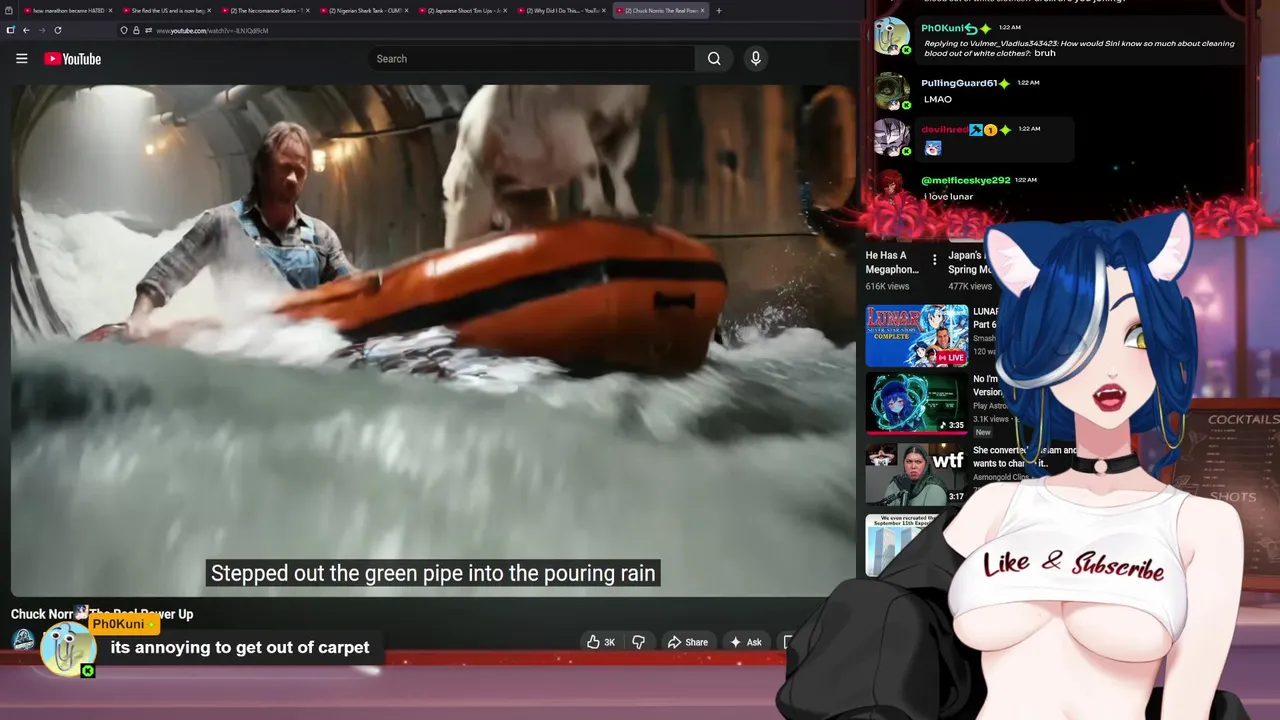This screenshot has width=1280, height=720.
Task: Click the YouTube search magnifier button
Action: (x=714, y=59)
